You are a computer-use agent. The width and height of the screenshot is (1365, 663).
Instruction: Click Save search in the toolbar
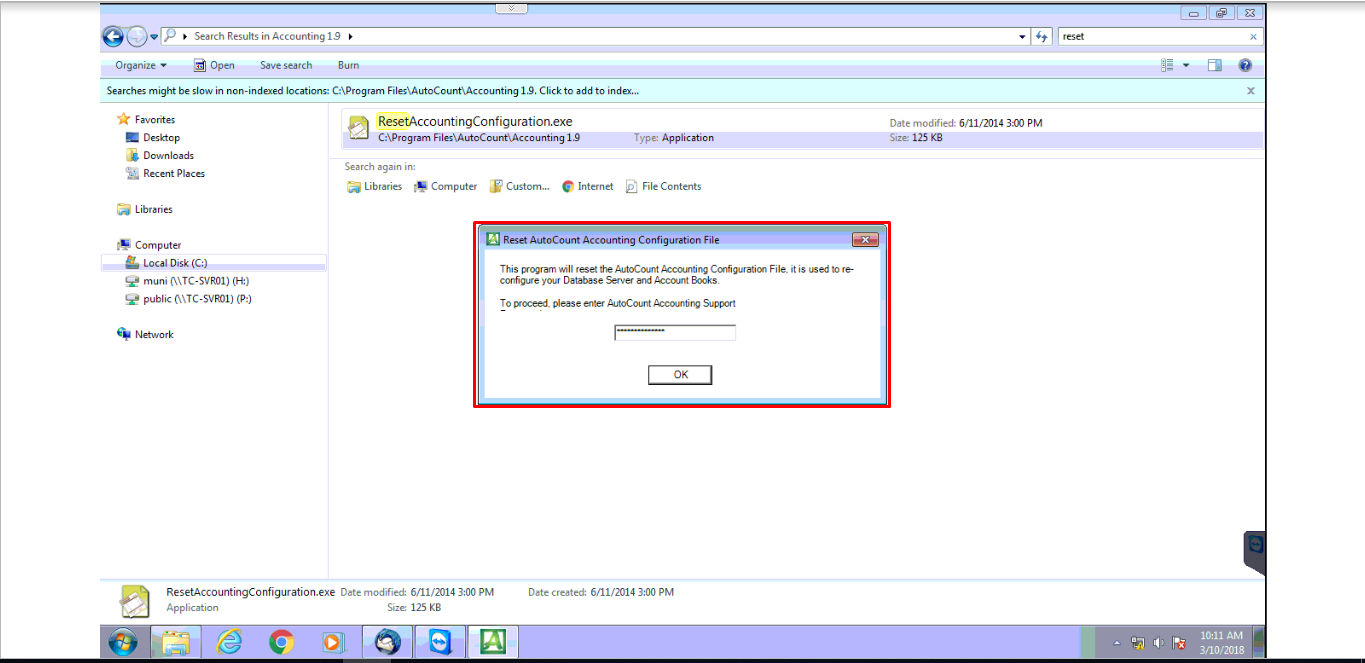286,65
